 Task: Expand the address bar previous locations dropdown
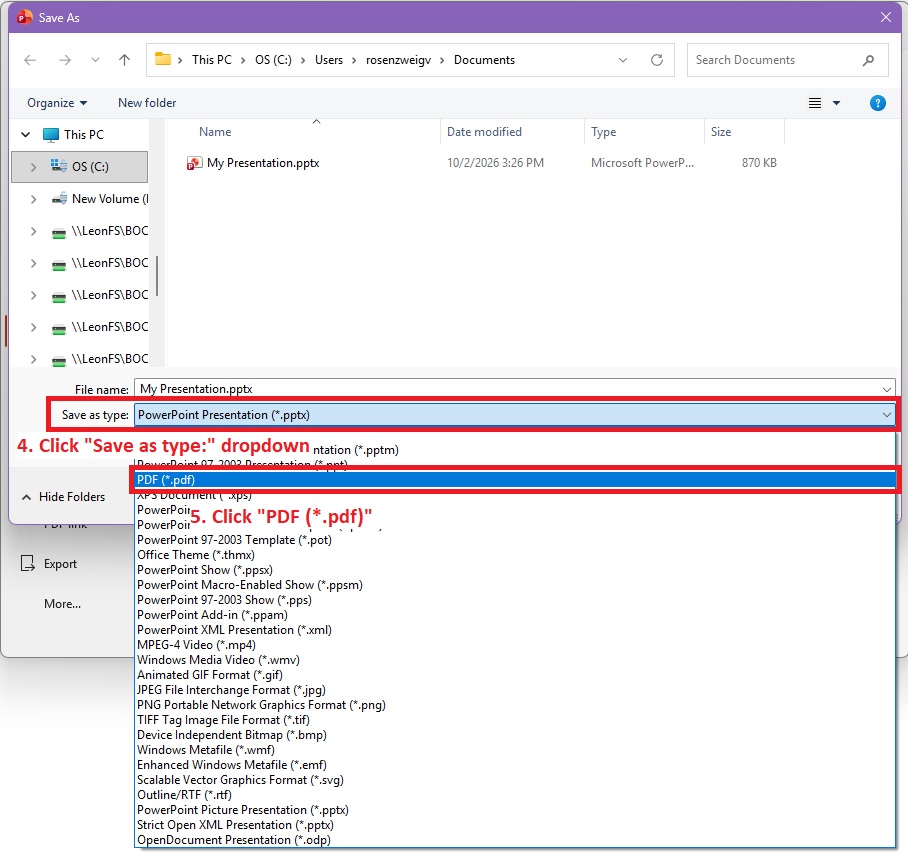pos(623,60)
